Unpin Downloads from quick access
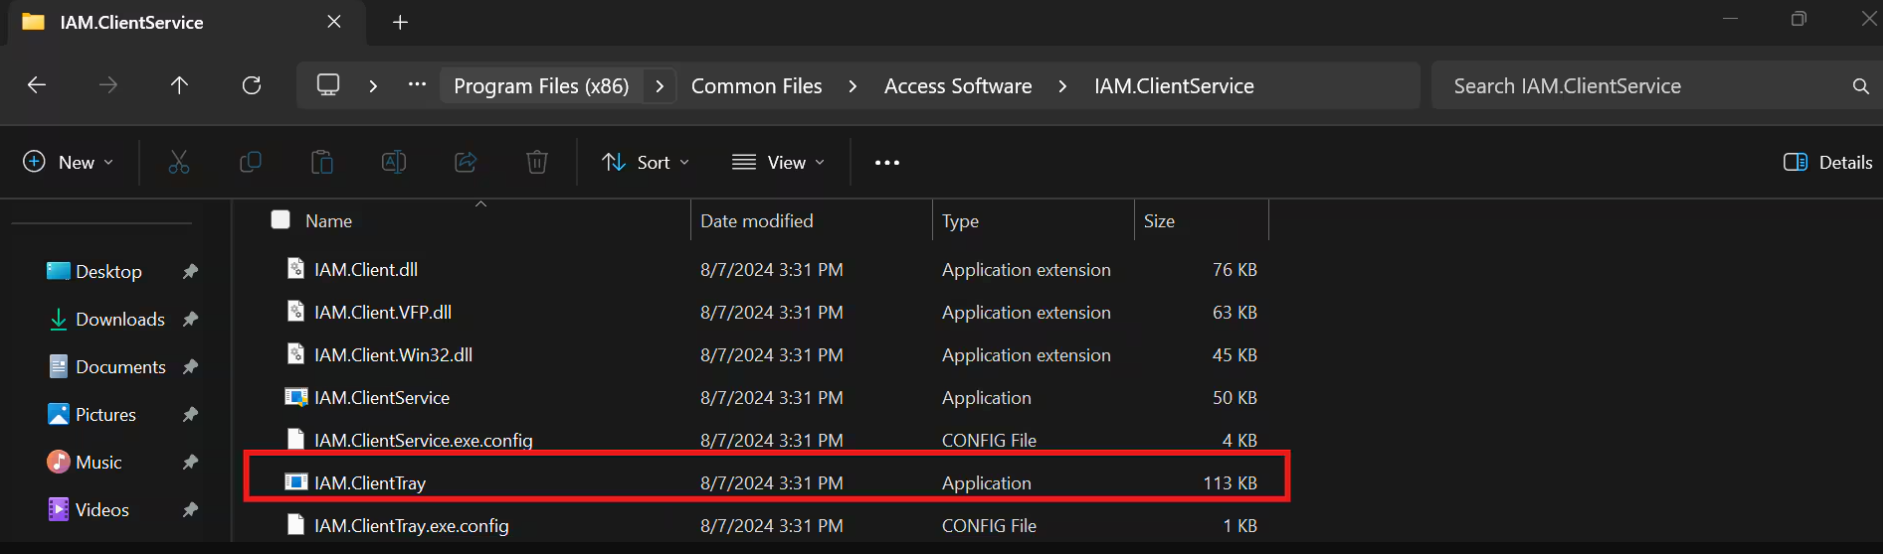This screenshot has width=1883, height=554. pos(190,319)
